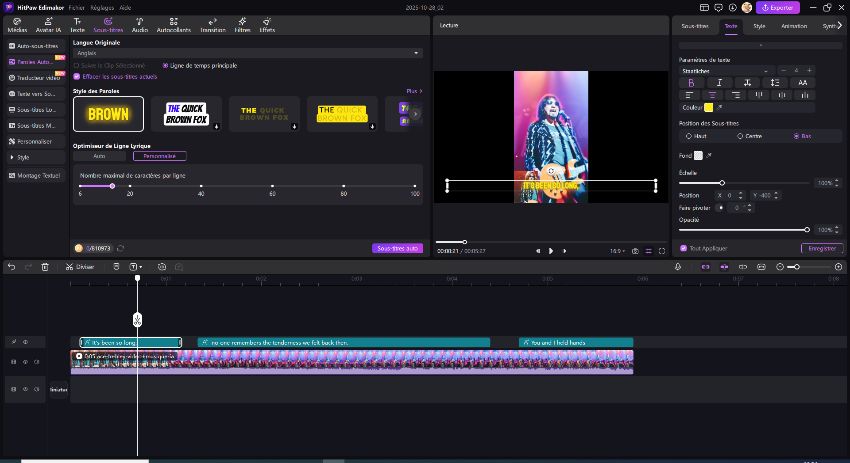This screenshot has width=850, height=463.
Task: Uncheck Effacer les sous-titres actuels
Action: point(76,76)
